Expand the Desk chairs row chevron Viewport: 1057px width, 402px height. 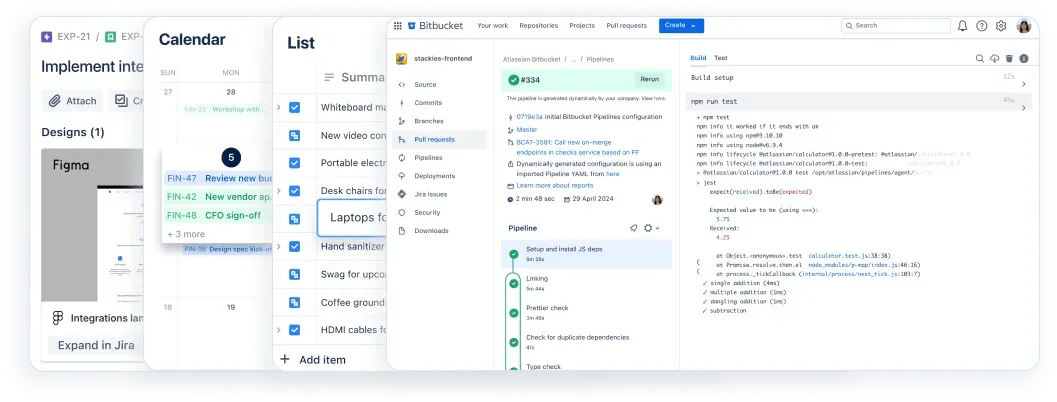click(278, 191)
